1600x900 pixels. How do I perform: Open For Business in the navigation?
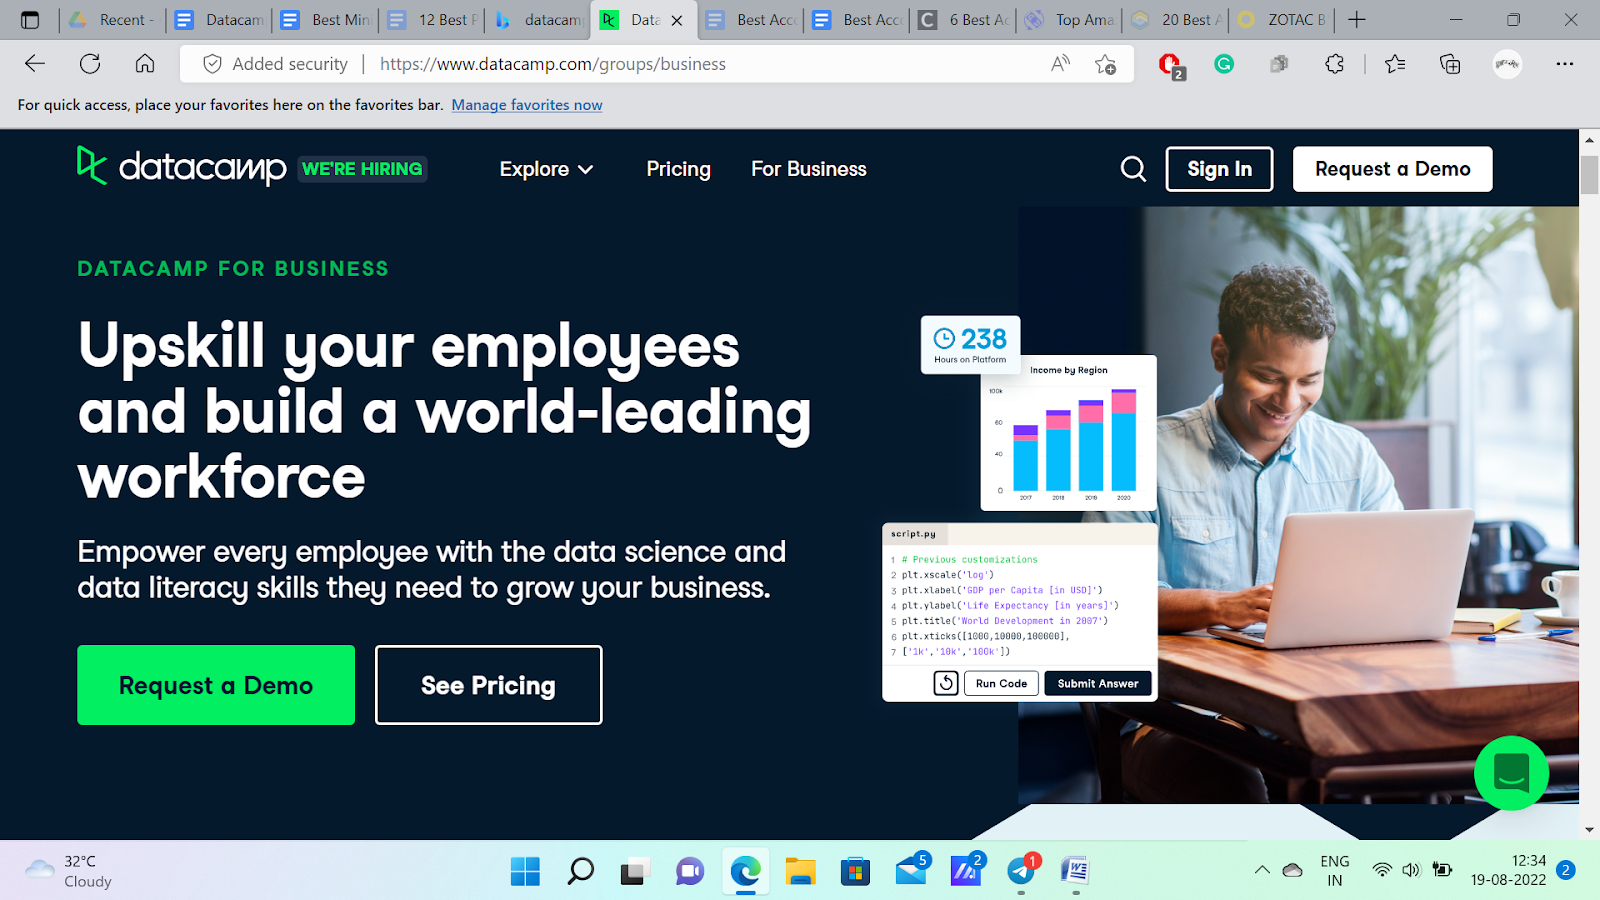click(809, 169)
